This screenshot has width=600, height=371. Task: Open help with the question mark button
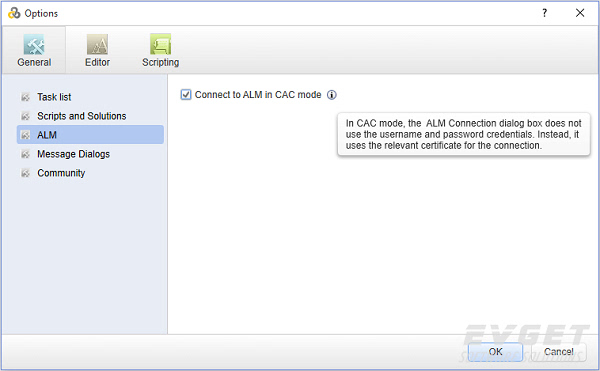[545, 13]
